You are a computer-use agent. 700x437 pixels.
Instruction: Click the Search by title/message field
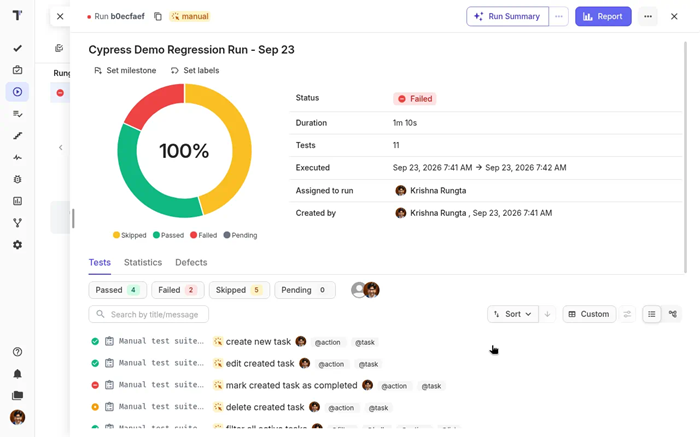pos(149,314)
